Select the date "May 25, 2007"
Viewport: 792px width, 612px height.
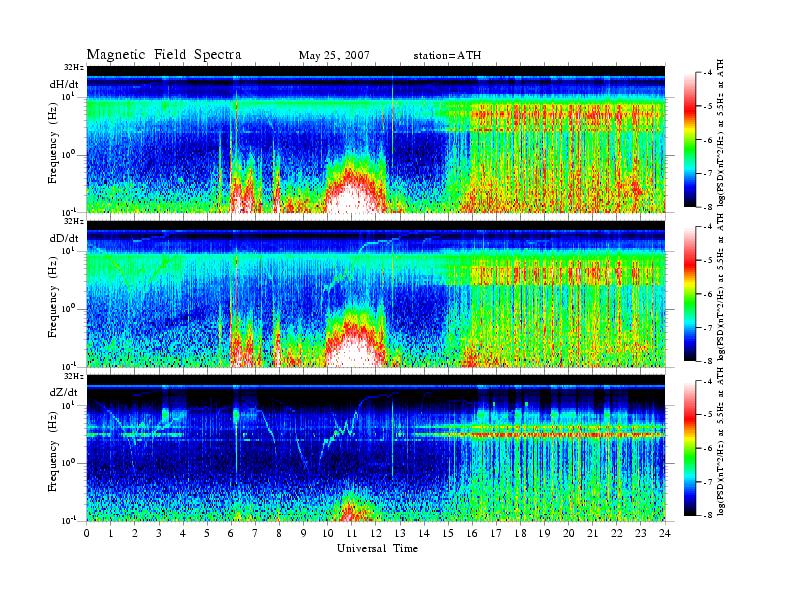click(x=334, y=55)
